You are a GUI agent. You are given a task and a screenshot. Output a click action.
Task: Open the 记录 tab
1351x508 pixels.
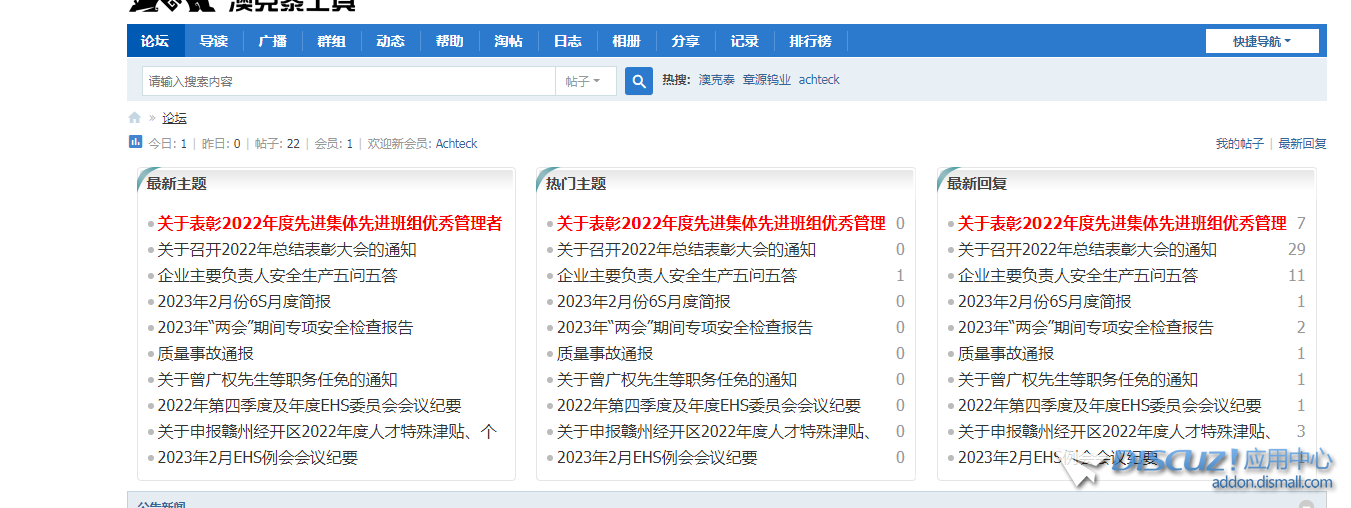click(x=745, y=41)
